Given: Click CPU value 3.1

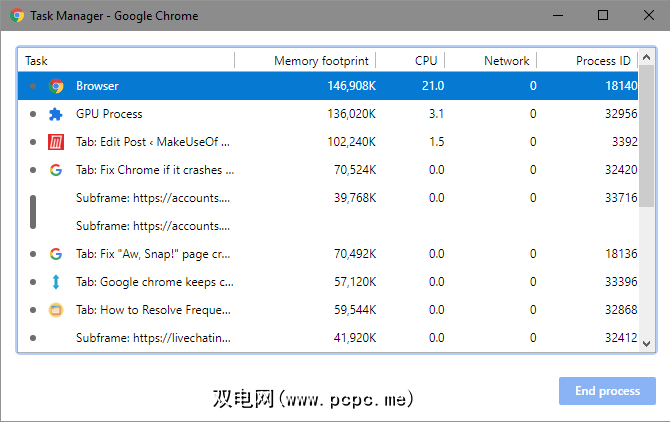Looking at the screenshot, I should [436, 114].
